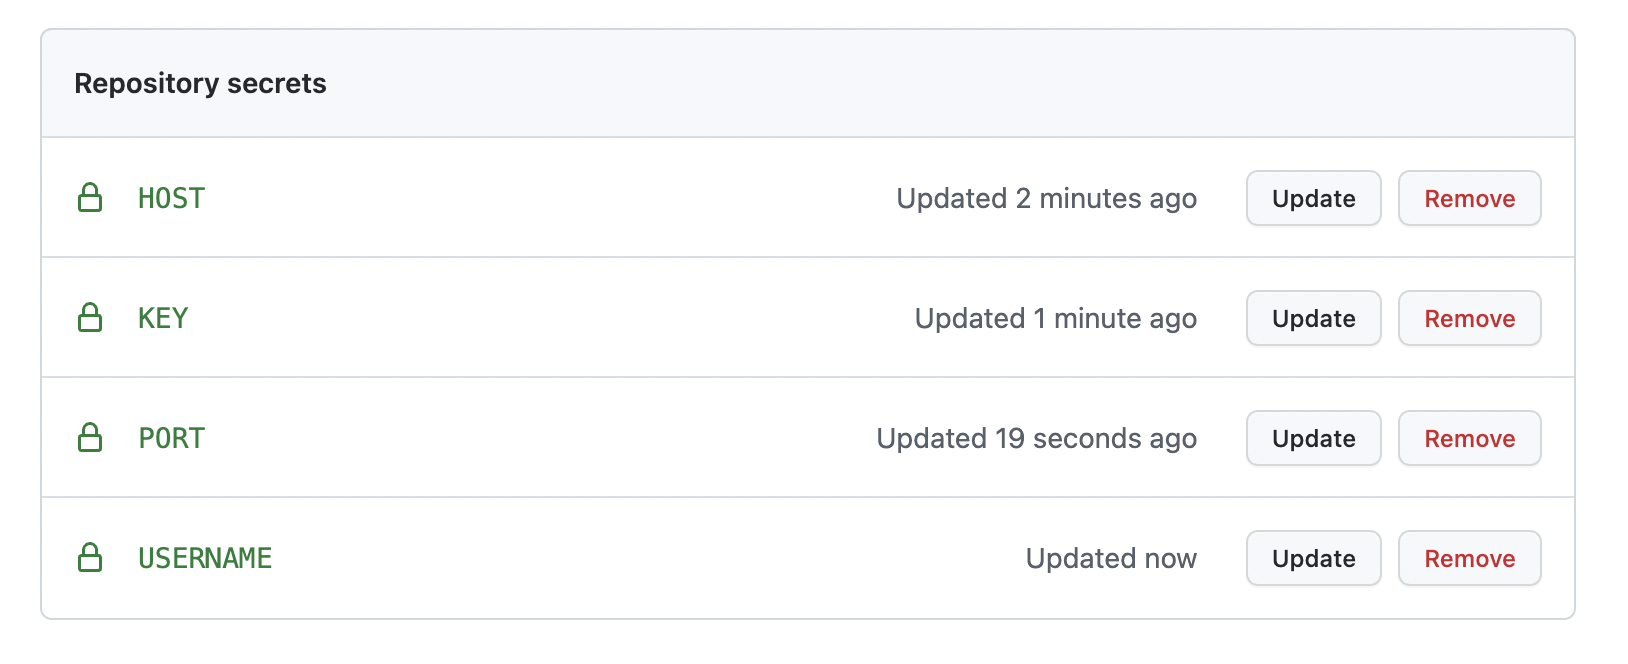1628x664 pixels.
Task: Remove the HOST secret
Action: click(x=1469, y=198)
